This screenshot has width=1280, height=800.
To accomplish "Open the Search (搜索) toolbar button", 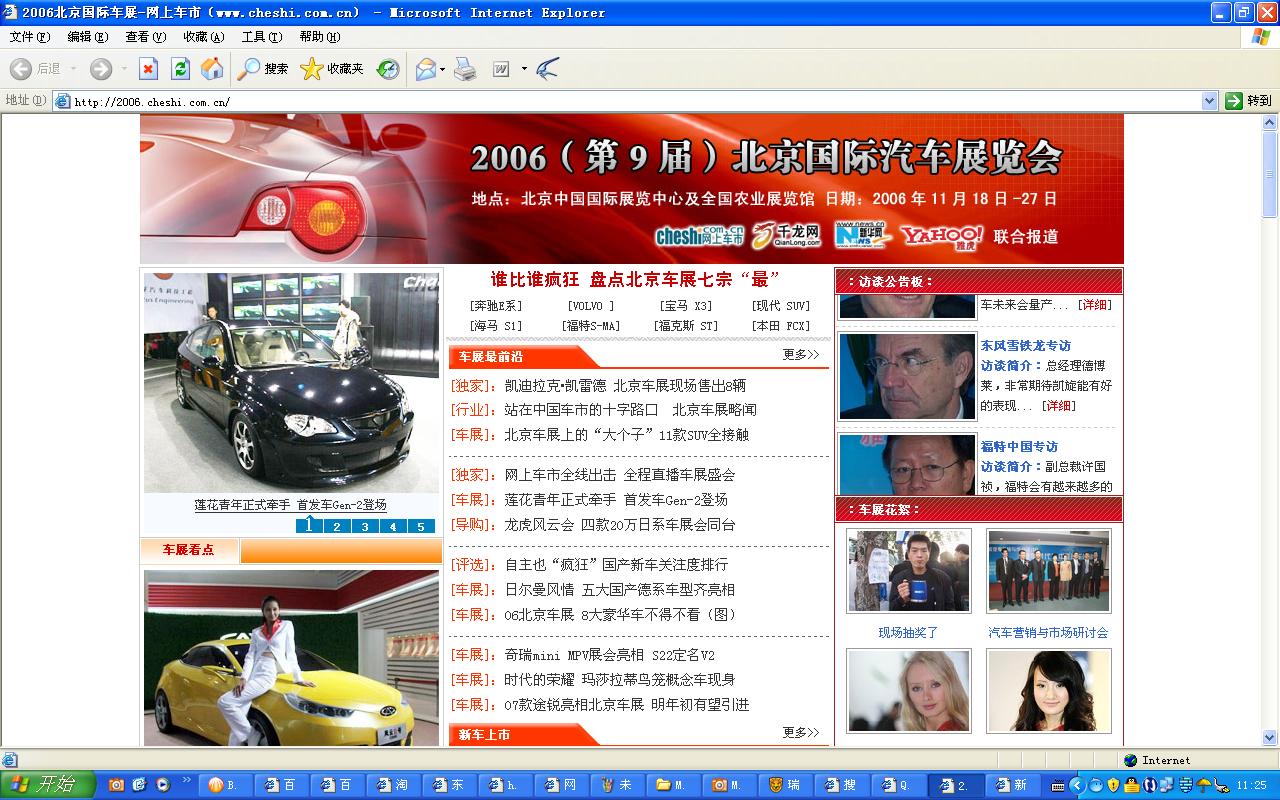I will pos(263,68).
